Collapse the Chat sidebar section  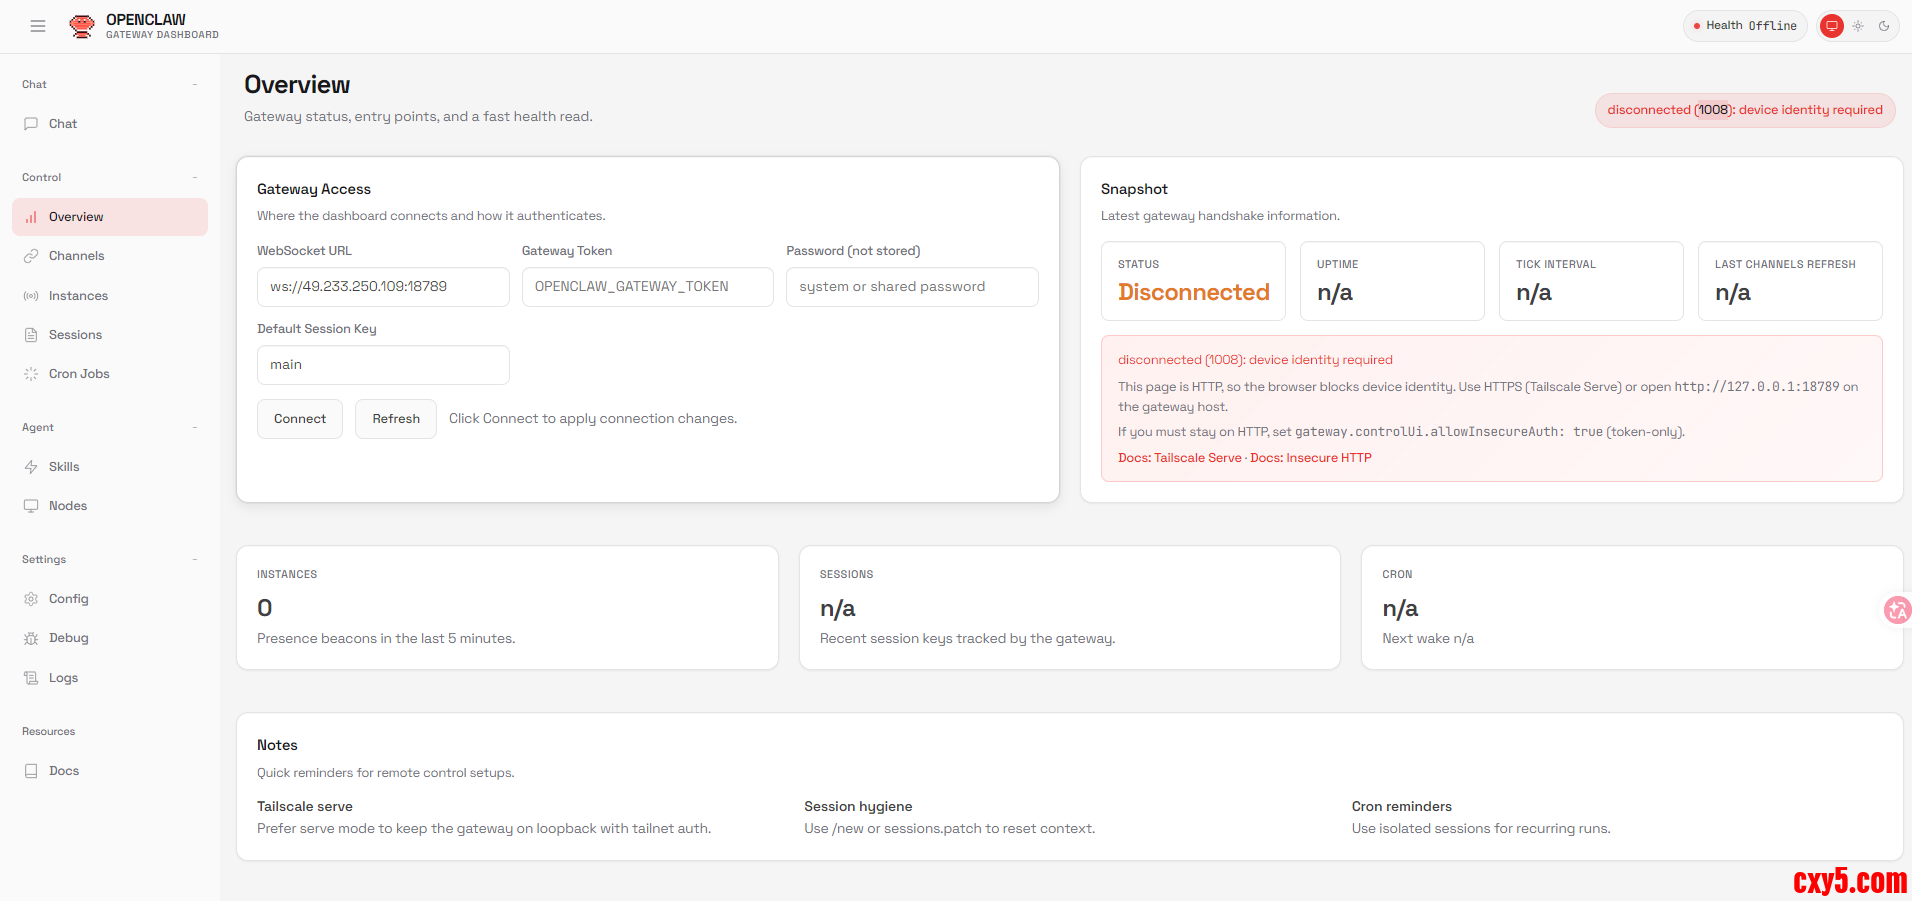click(x=195, y=85)
